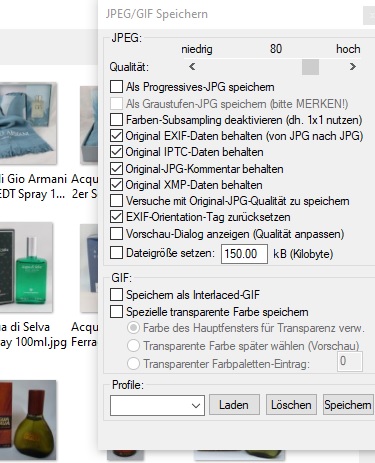375x463 pixels.
Task: Check Dateigröße setzen option
Action: pyautogui.click(x=116, y=253)
